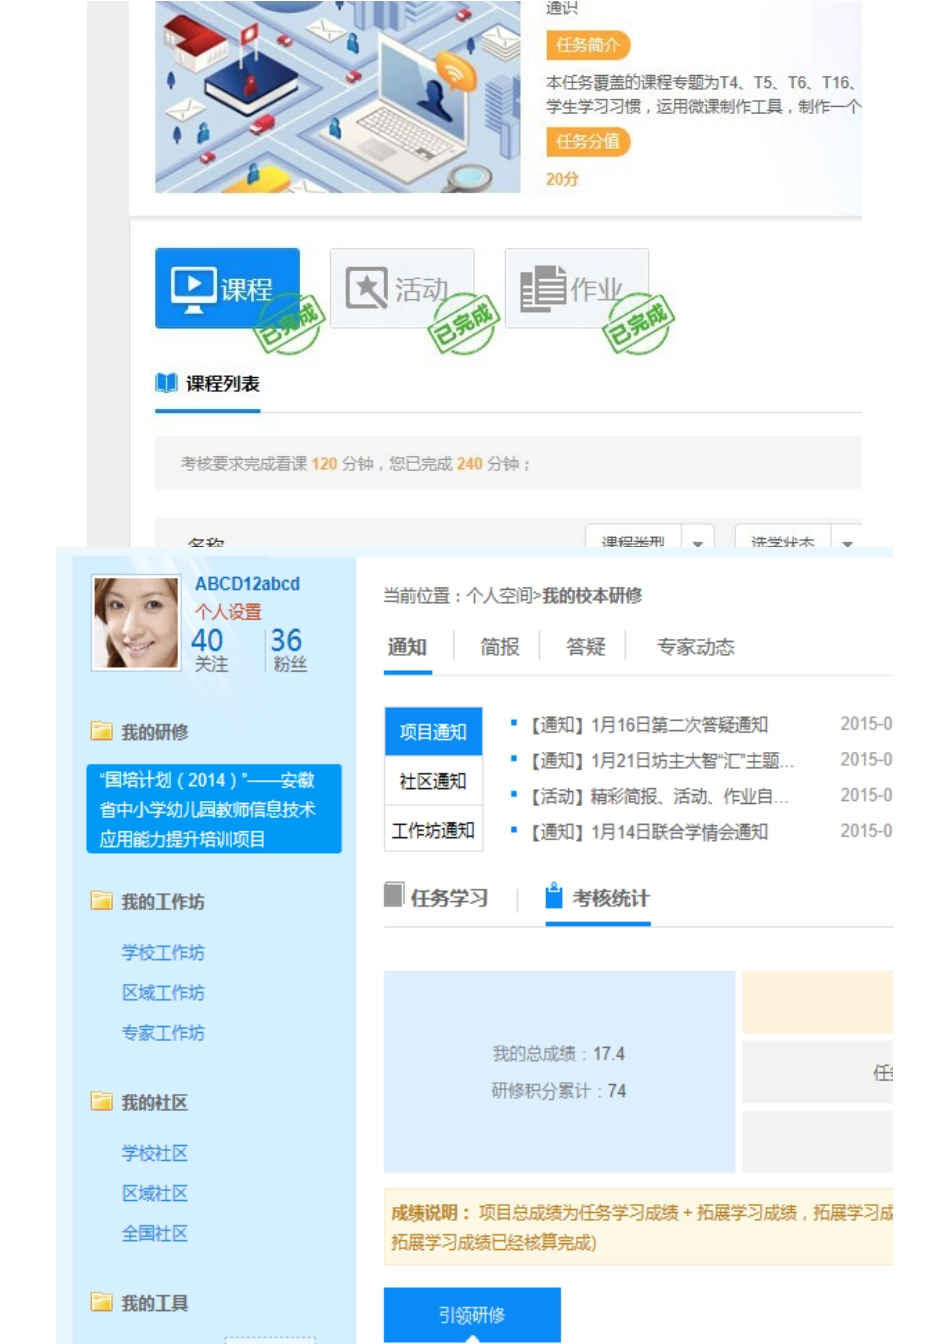The image size is (950, 1344).
Task: Select 项目通知 notice category
Action: (433, 731)
